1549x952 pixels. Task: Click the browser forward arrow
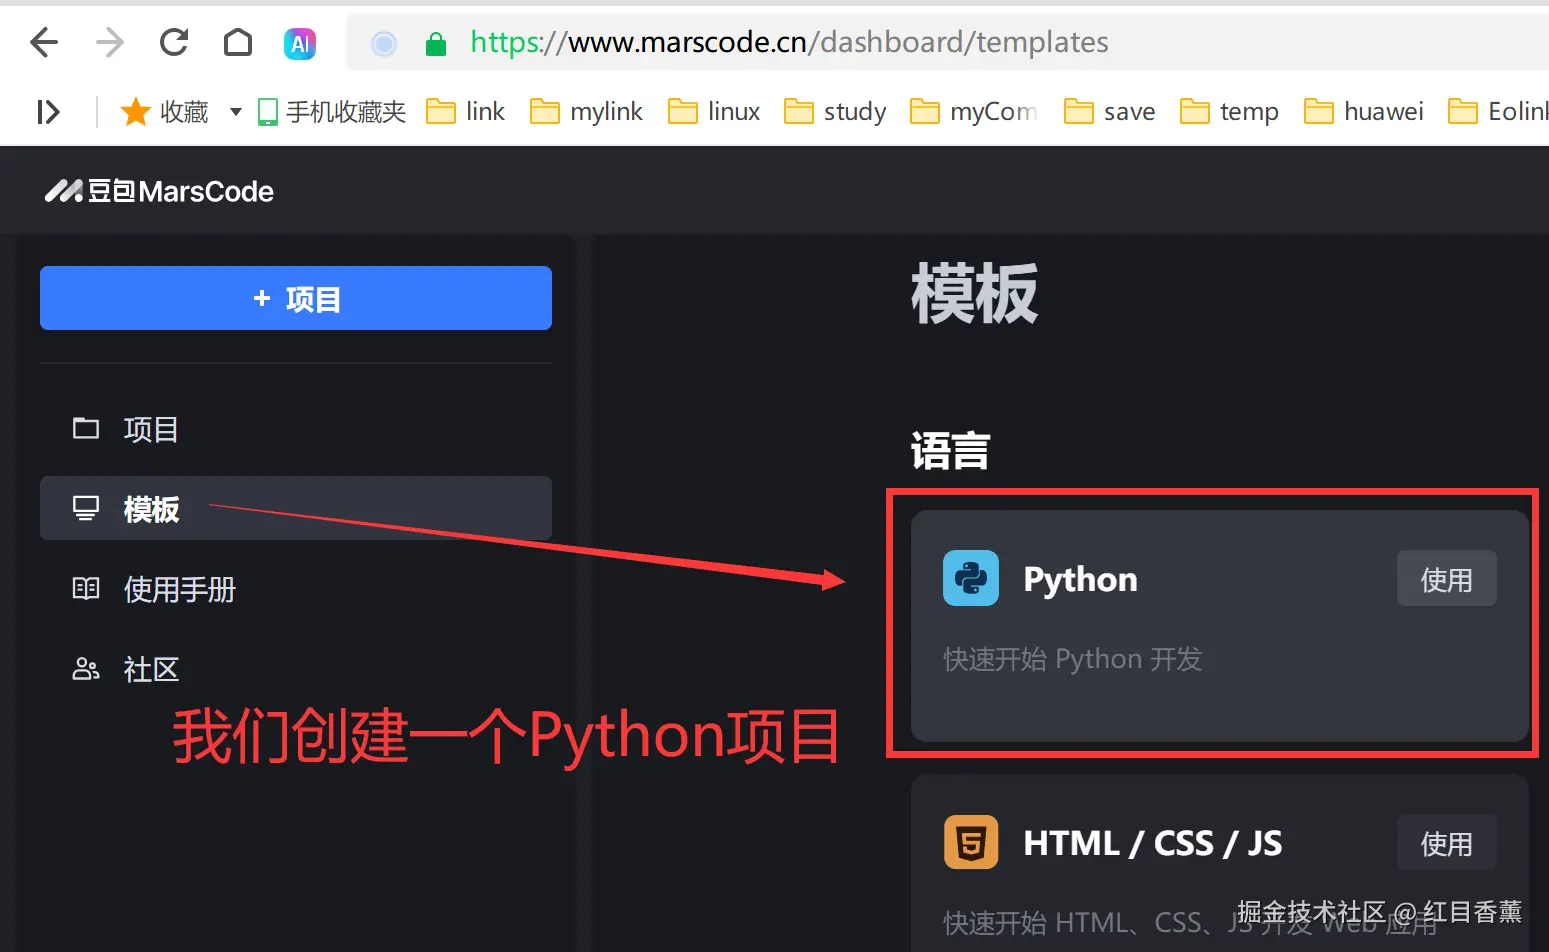[110, 42]
